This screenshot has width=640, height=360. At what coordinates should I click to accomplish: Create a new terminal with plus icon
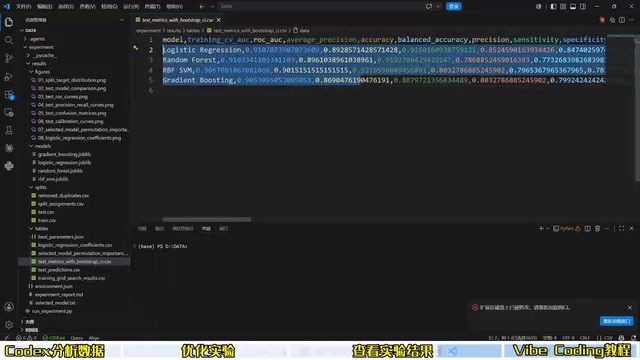point(541,229)
